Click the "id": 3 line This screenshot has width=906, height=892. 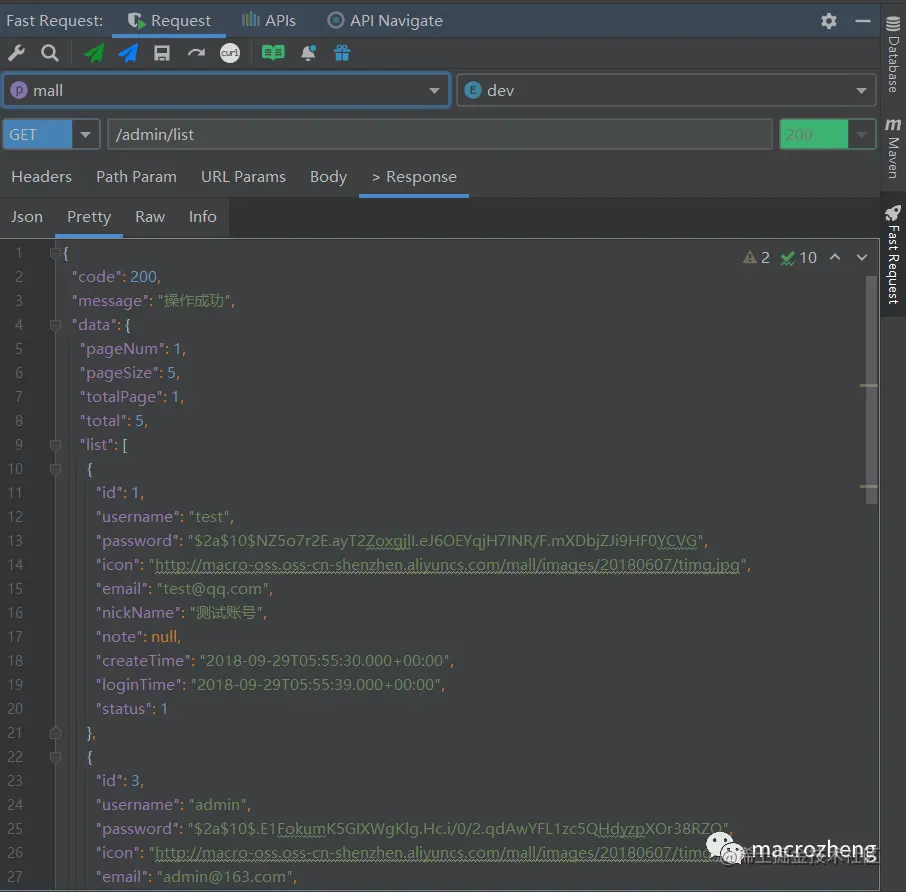tap(120, 781)
